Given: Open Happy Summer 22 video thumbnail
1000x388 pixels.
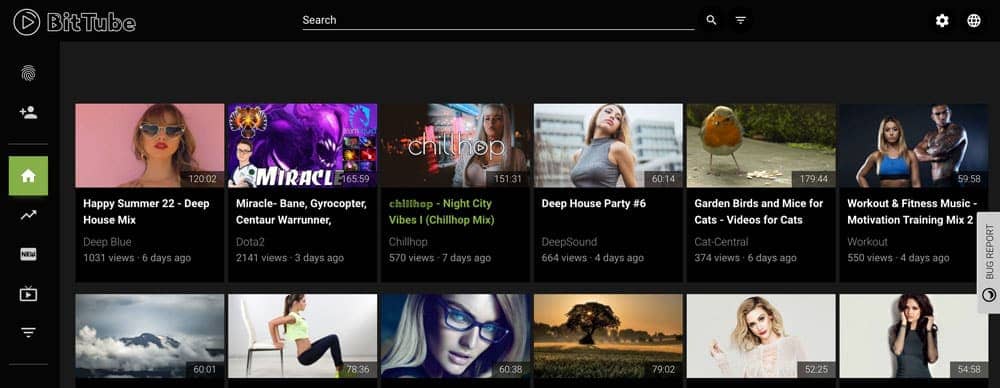Looking at the screenshot, I should 150,146.
